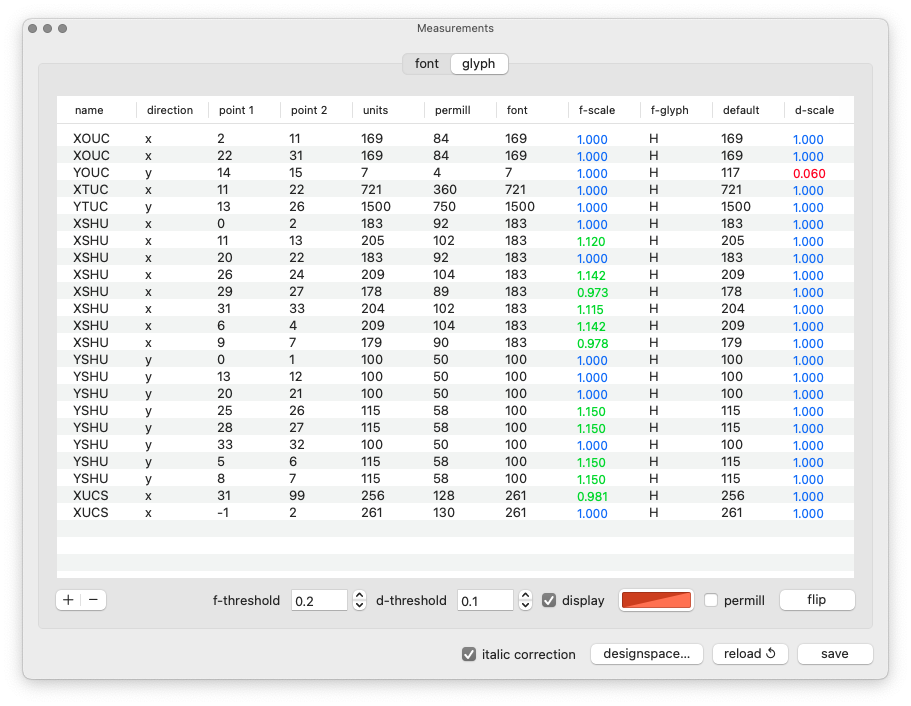Sort by the name column header
Viewport: 911px width, 706px height.
pos(89,110)
